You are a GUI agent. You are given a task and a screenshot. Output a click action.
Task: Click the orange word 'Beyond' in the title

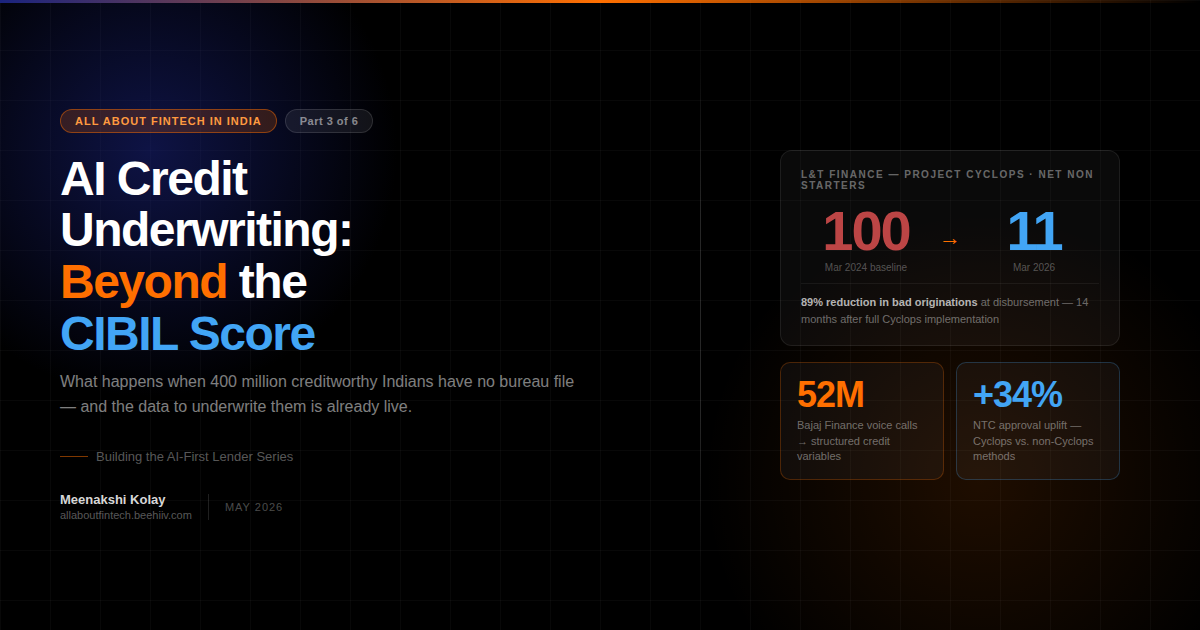(x=144, y=282)
